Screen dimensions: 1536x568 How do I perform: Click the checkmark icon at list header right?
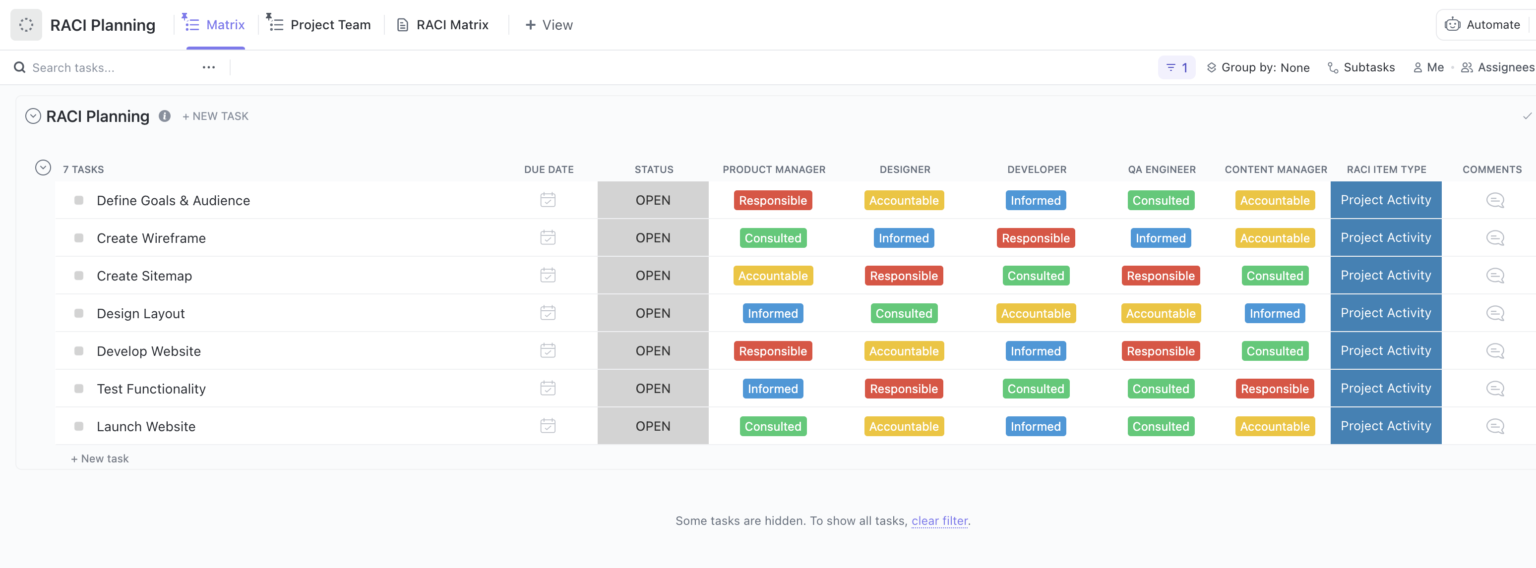point(1526,116)
